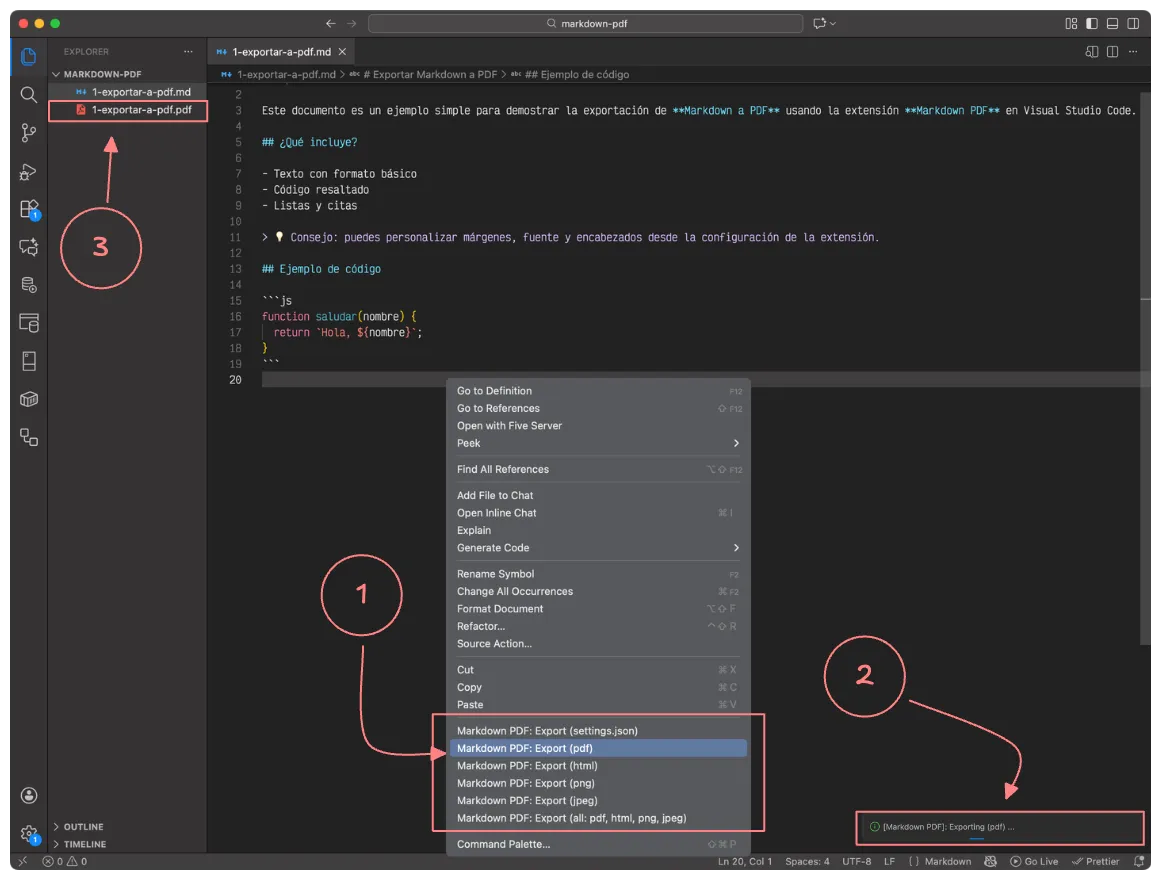Open the Accounts icon in activity bar
The width and height of the screenshot is (1161, 880).
pos(29,795)
